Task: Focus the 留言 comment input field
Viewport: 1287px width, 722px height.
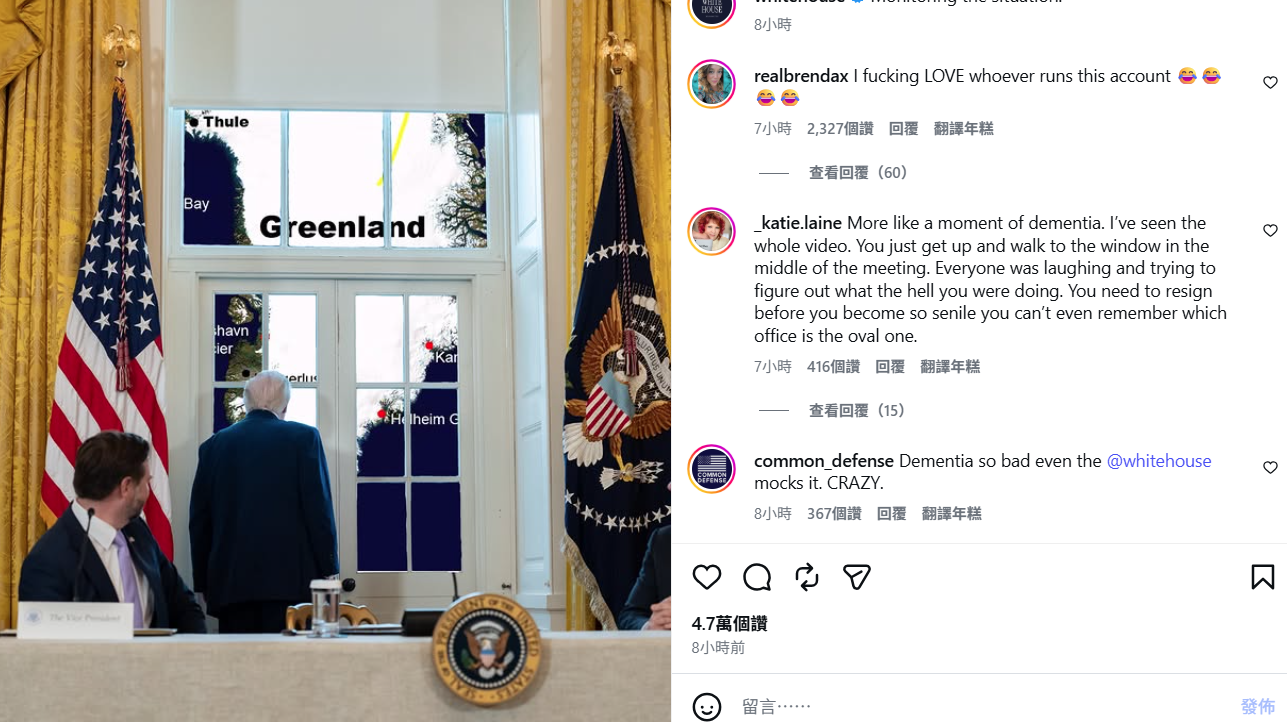Action: point(980,707)
